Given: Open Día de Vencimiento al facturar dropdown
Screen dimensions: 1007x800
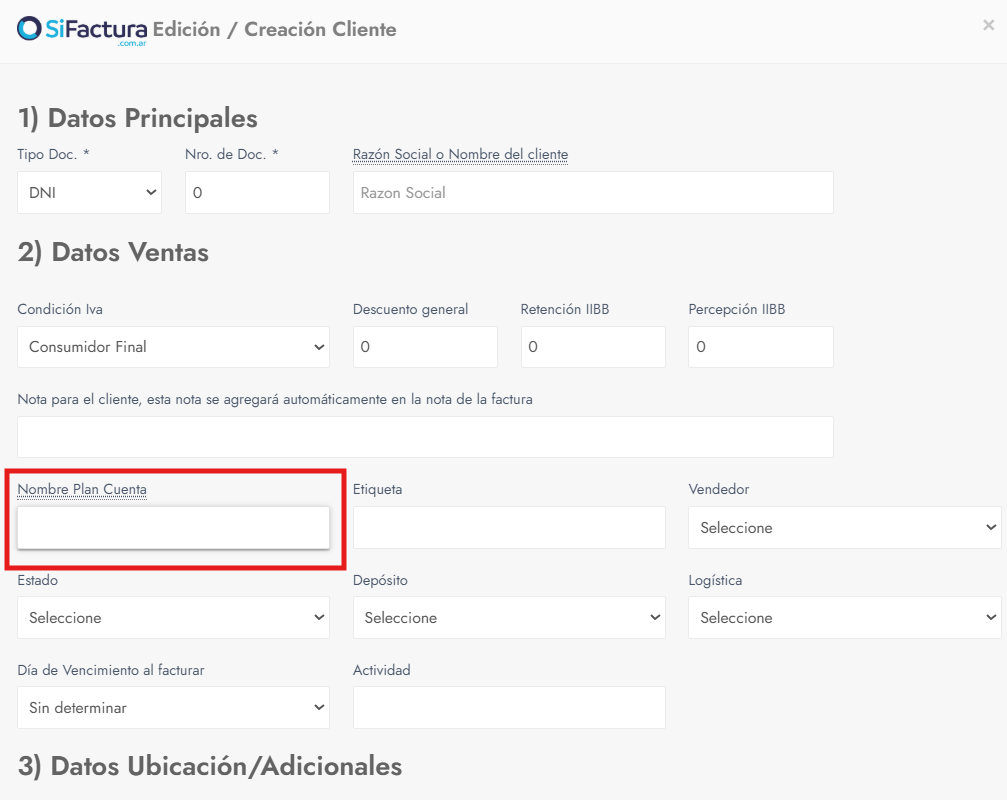Looking at the screenshot, I should 173,708.
